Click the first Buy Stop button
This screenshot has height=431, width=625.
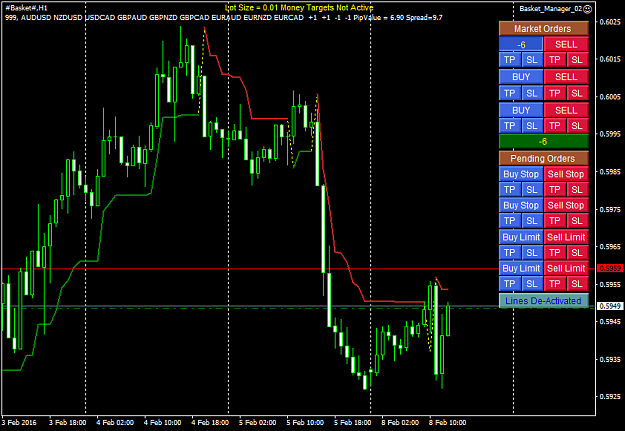pos(521,174)
